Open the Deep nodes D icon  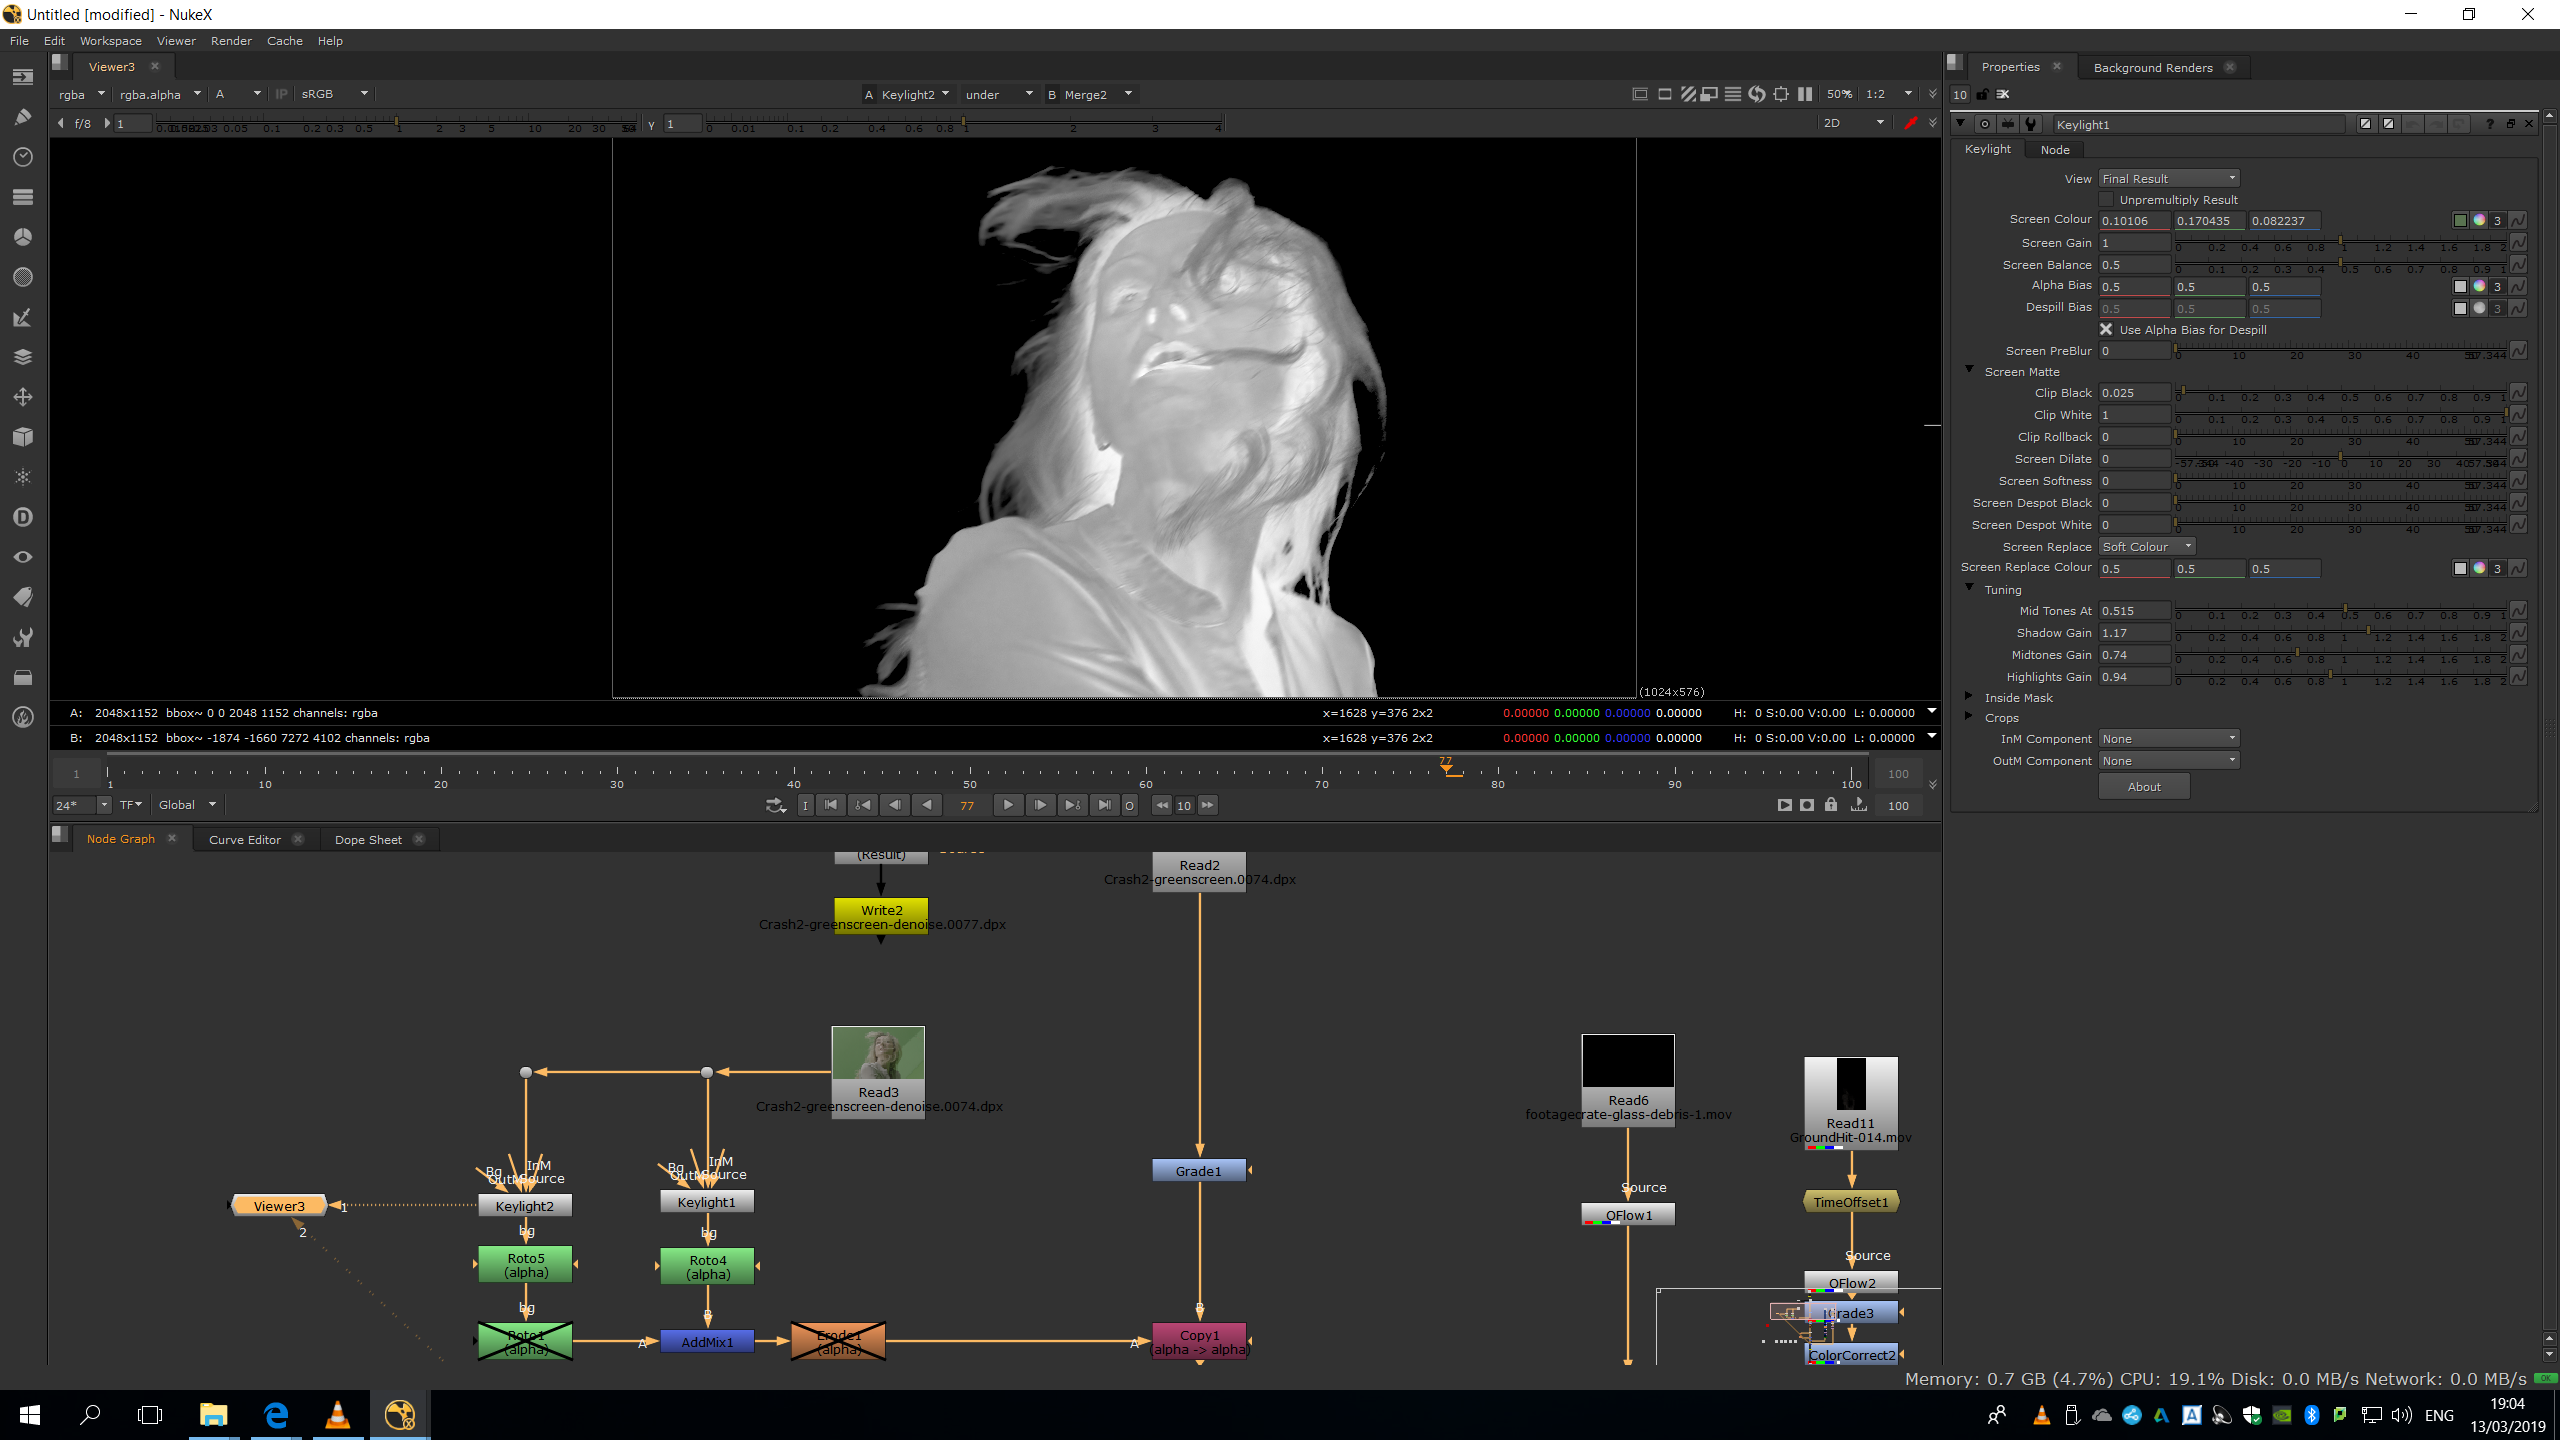pos(22,517)
